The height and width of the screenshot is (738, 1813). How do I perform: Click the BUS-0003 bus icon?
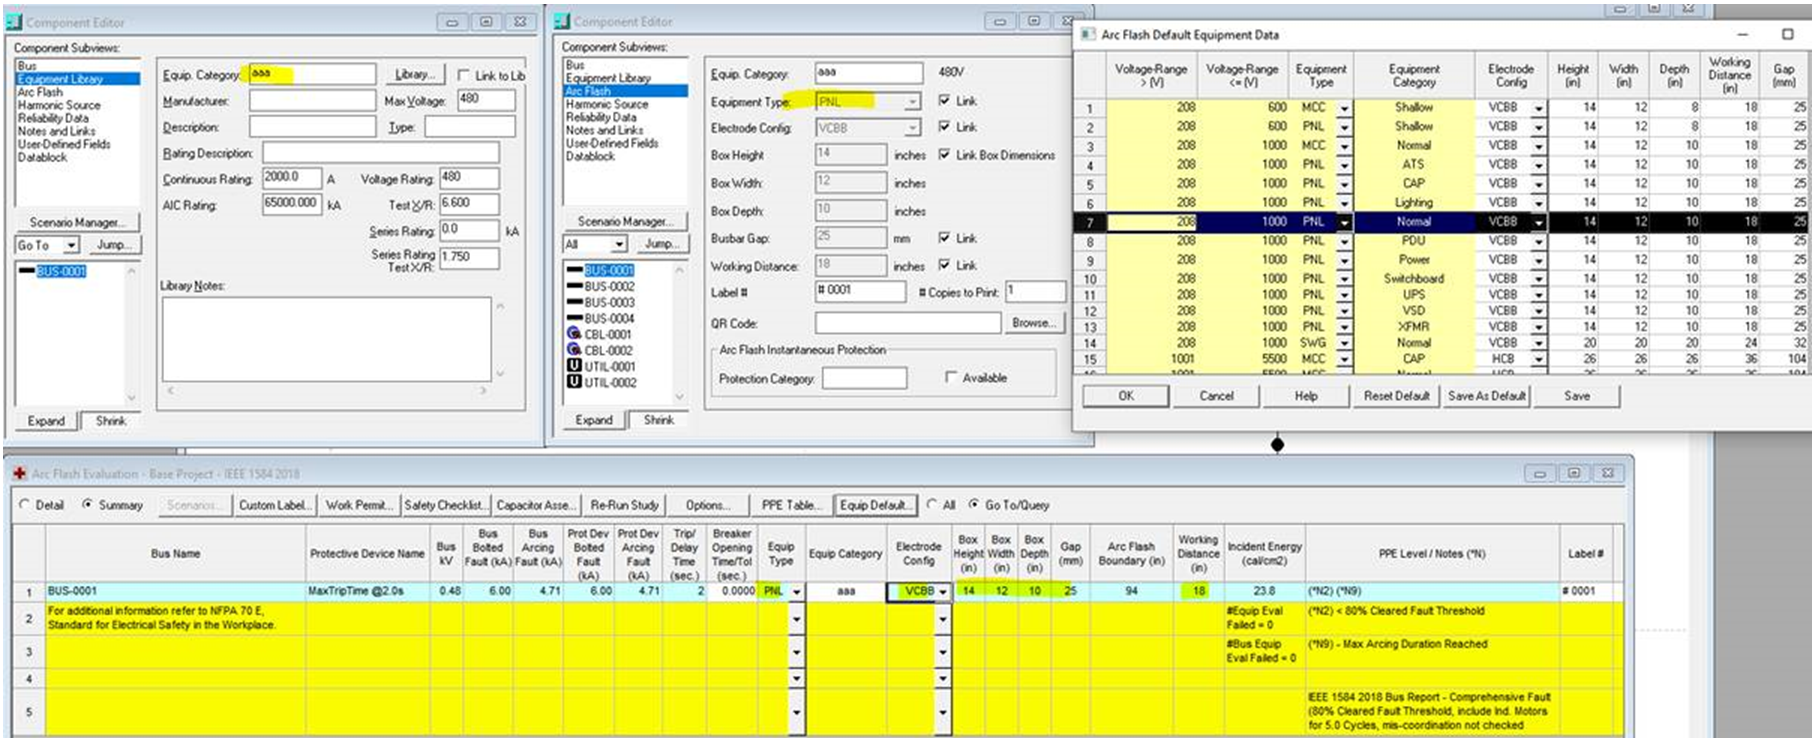(574, 303)
